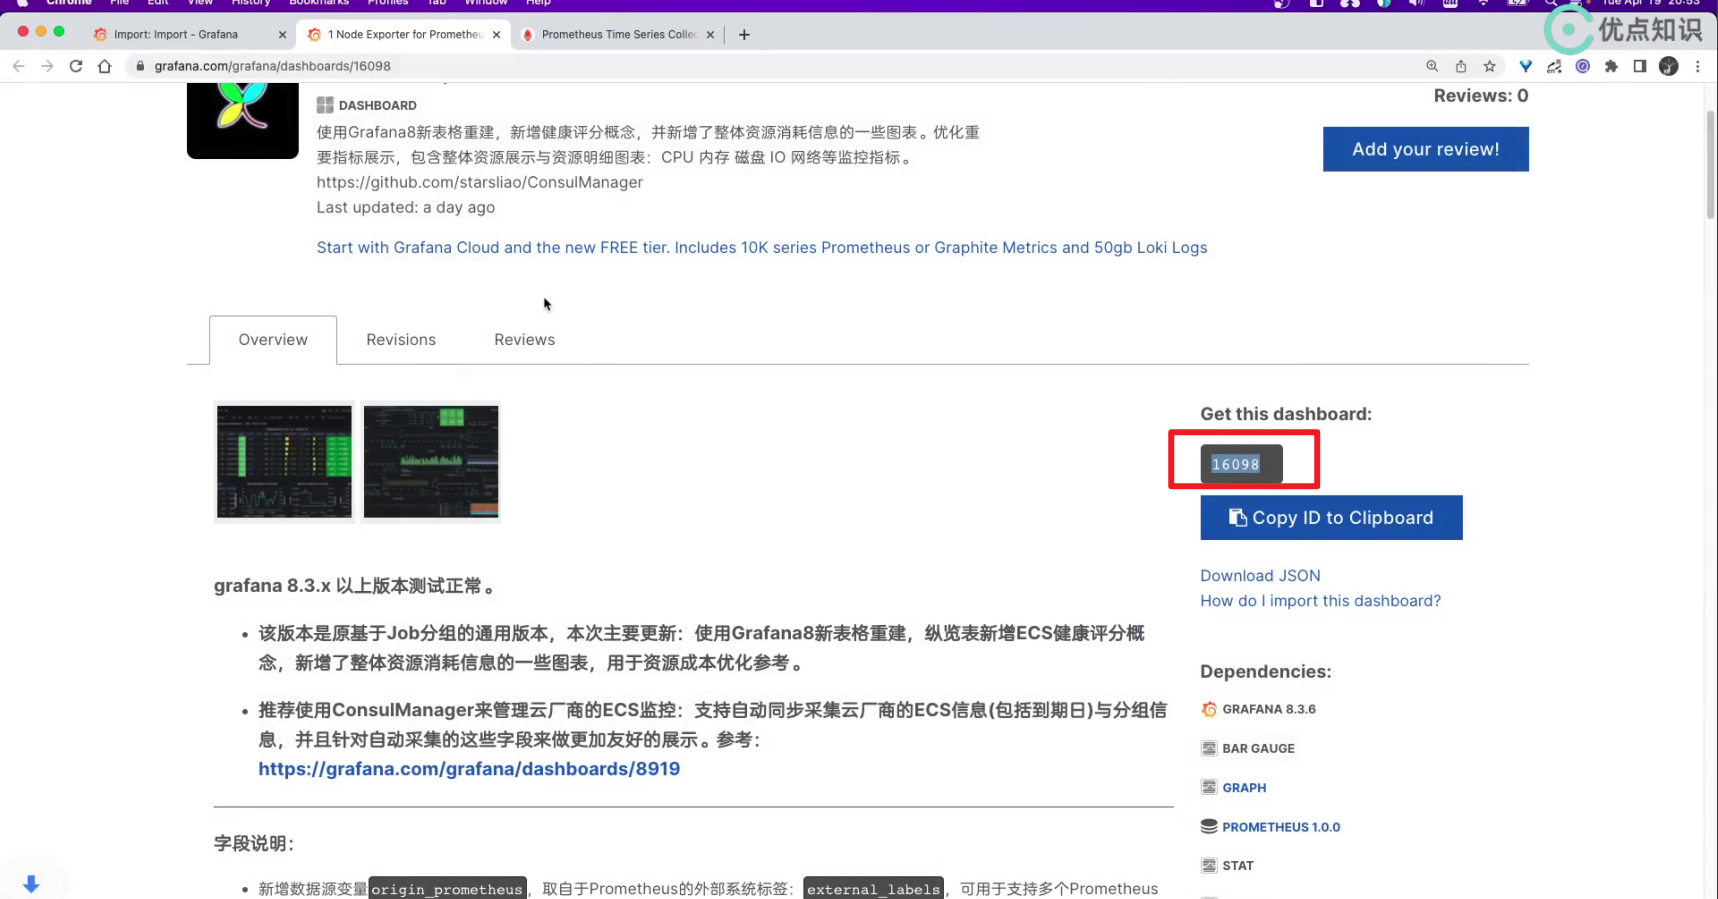
Task: Open the Reviews tab
Action: coord(524,340)
